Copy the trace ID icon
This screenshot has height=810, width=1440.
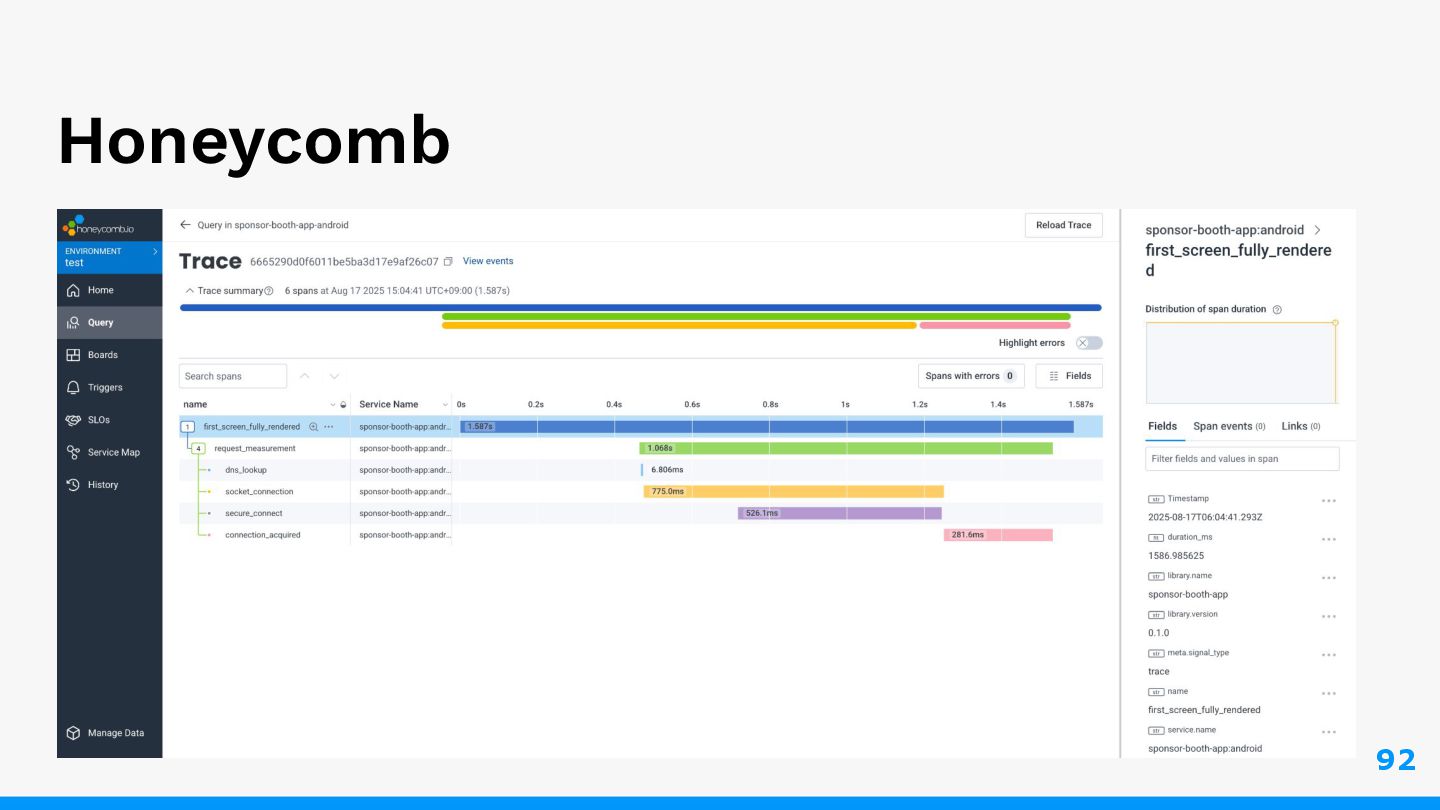448,262
